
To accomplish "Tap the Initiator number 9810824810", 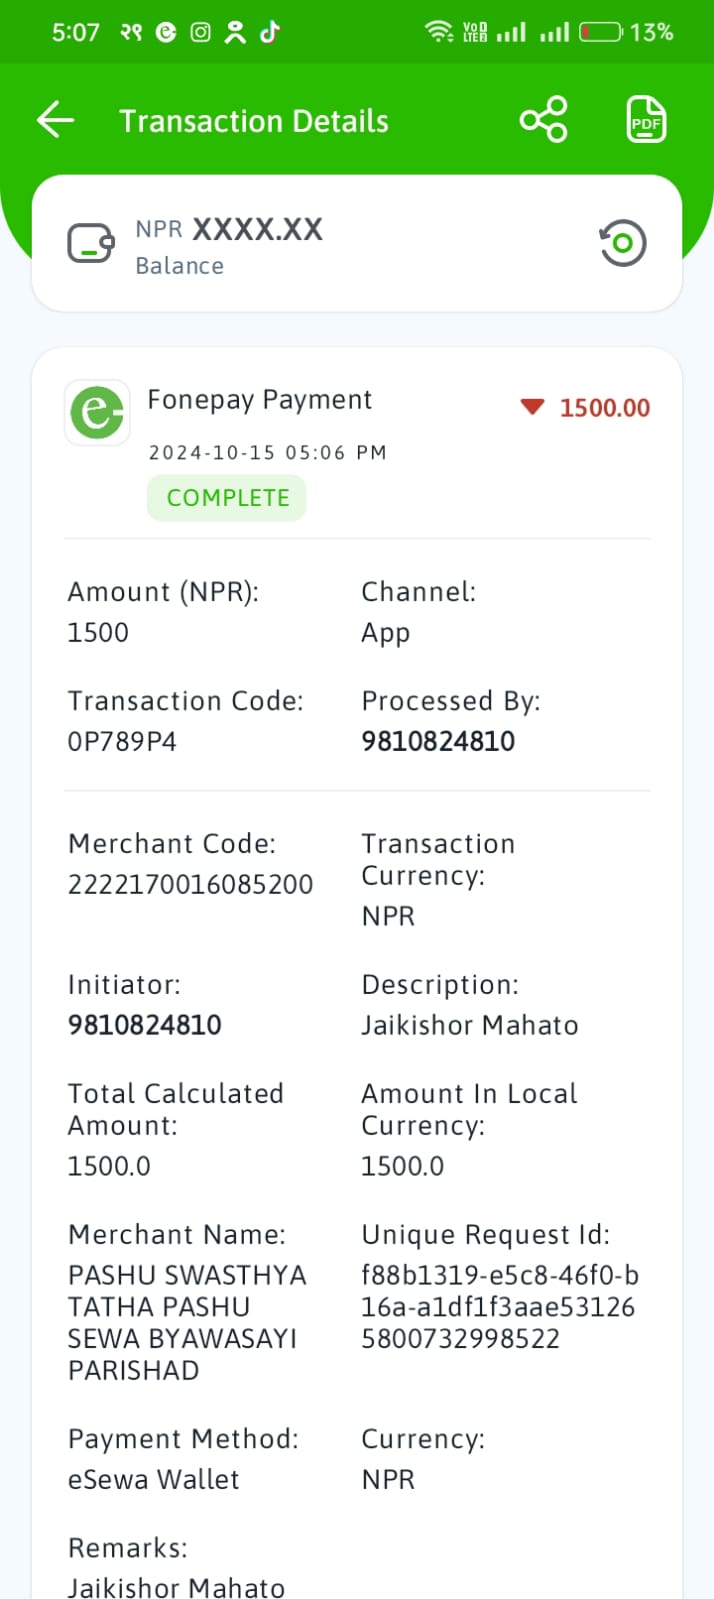I will [x=145, y=1025].
